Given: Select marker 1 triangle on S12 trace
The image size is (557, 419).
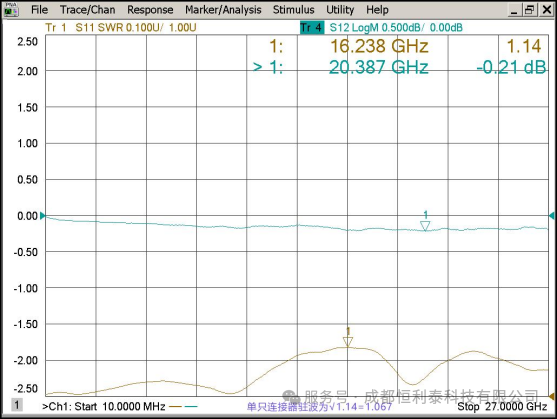Looking at the screenshot, I should point(425,225).
